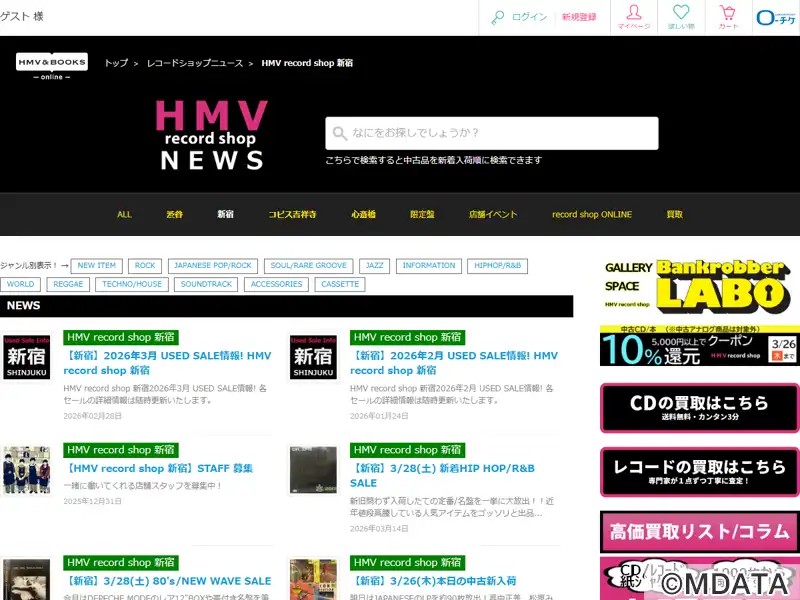The image size is (800, 600).
Task: Open 2026年2月 USED SALE article thumbnail
Action: (313, 357)
